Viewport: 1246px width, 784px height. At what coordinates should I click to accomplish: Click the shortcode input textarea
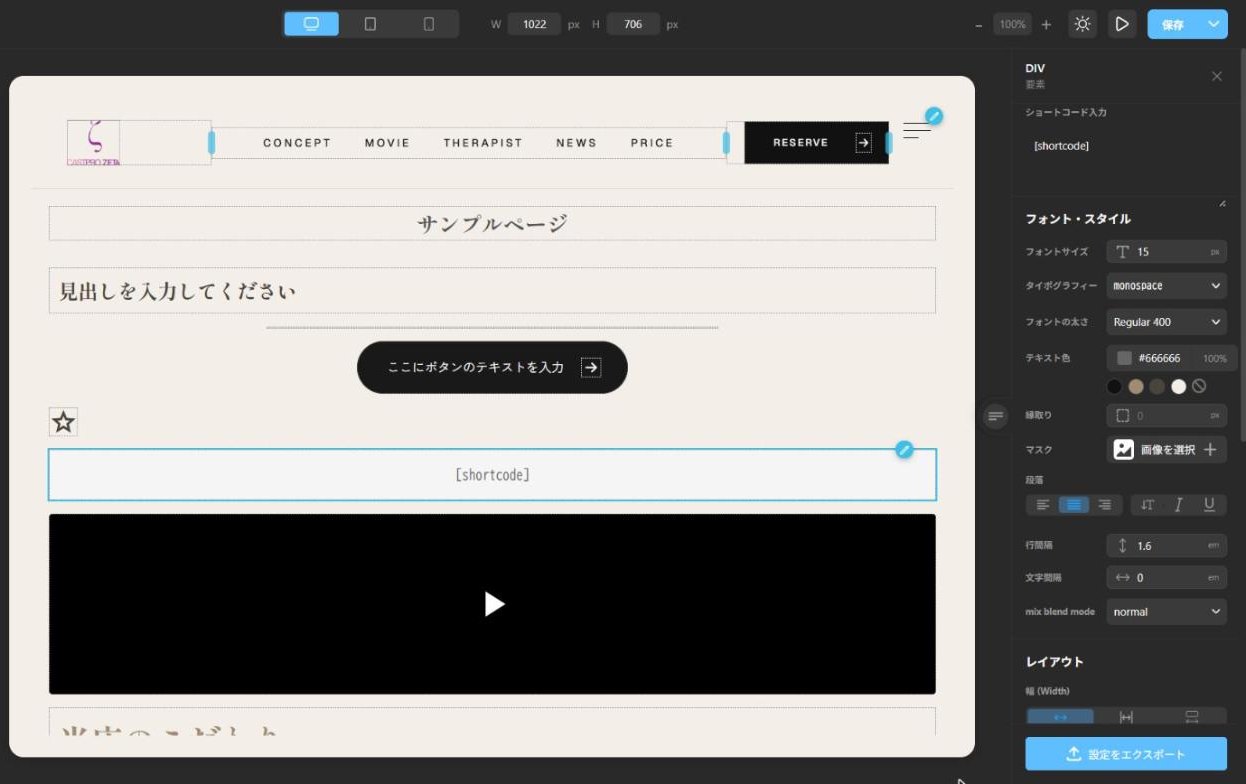pos(1126,165)
